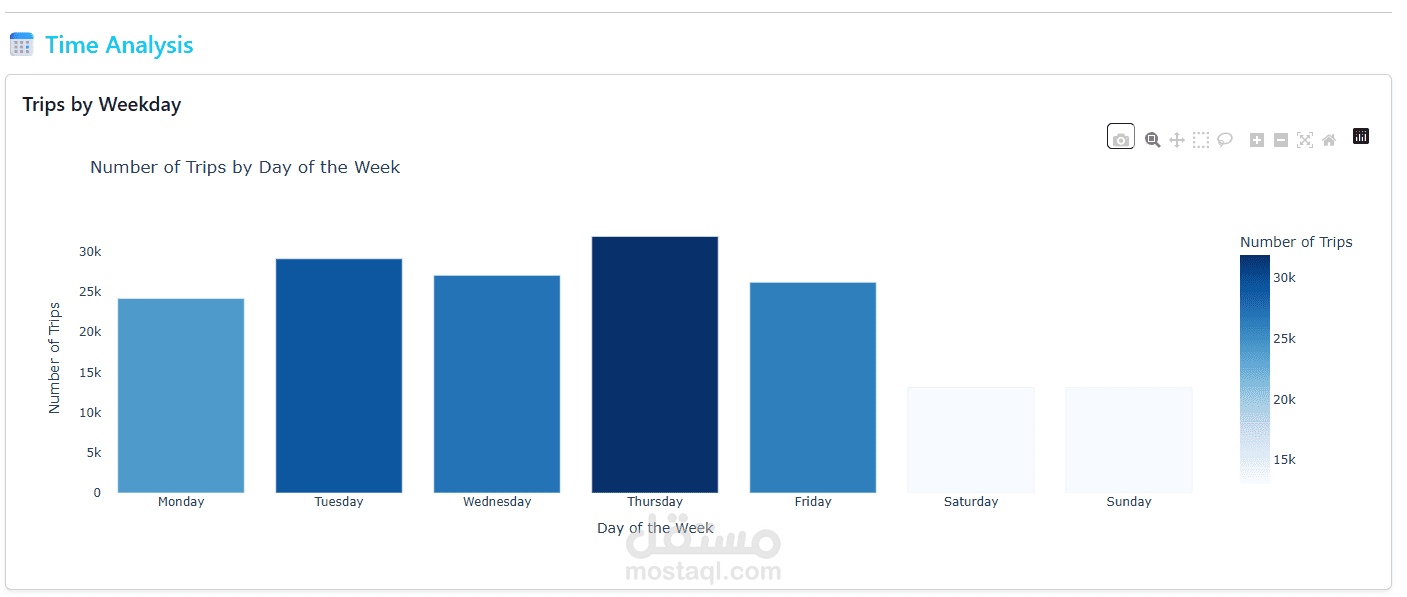Click the Zoom In plus icon
The image size is (1407, 597).
(x=1257, y=140)
